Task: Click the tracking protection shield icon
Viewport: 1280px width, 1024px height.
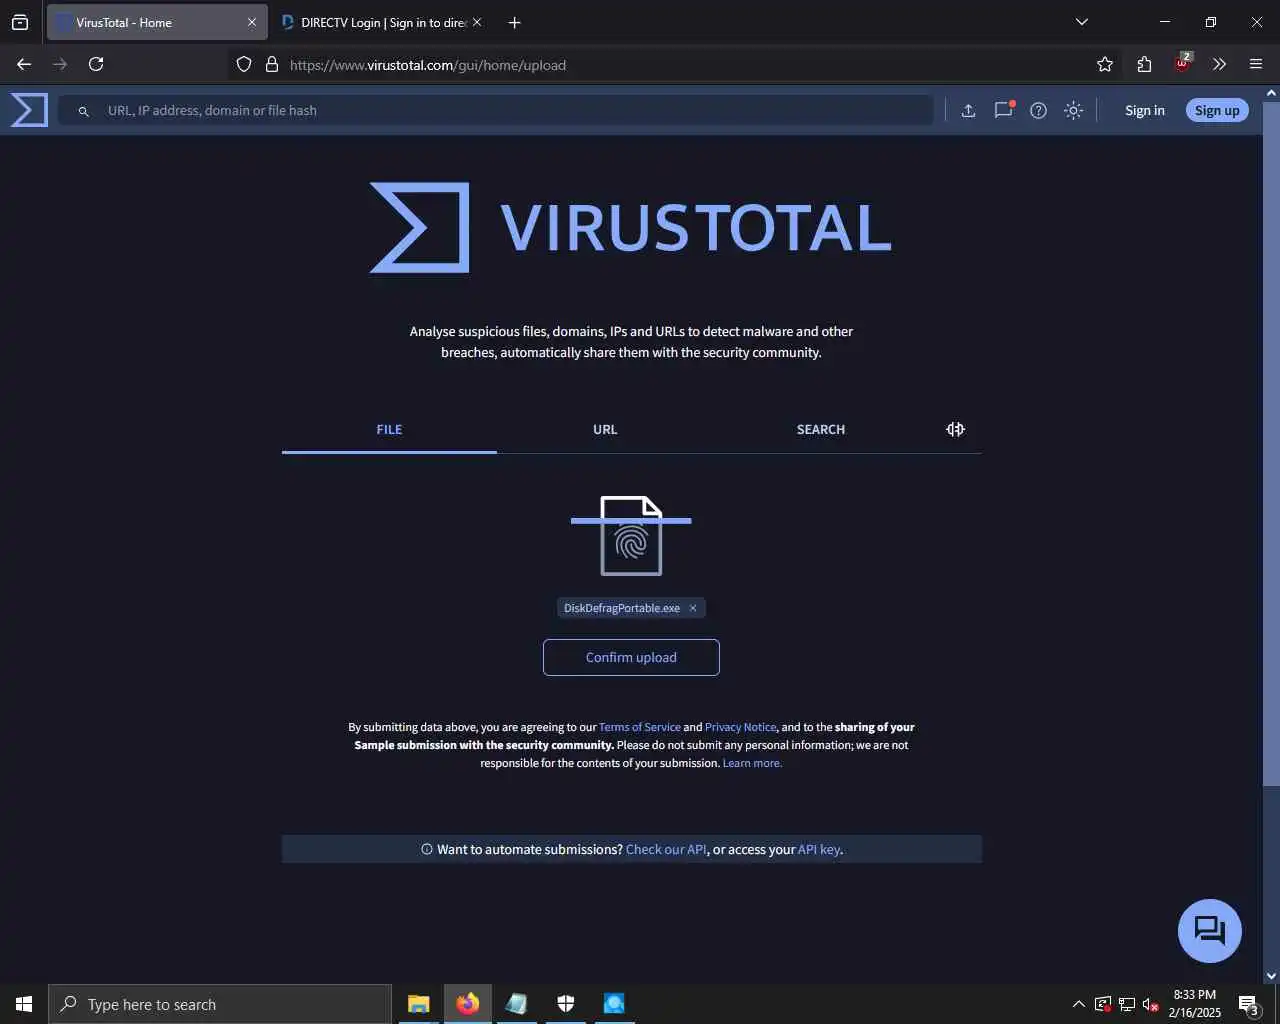Action: (x=244, y=64)
